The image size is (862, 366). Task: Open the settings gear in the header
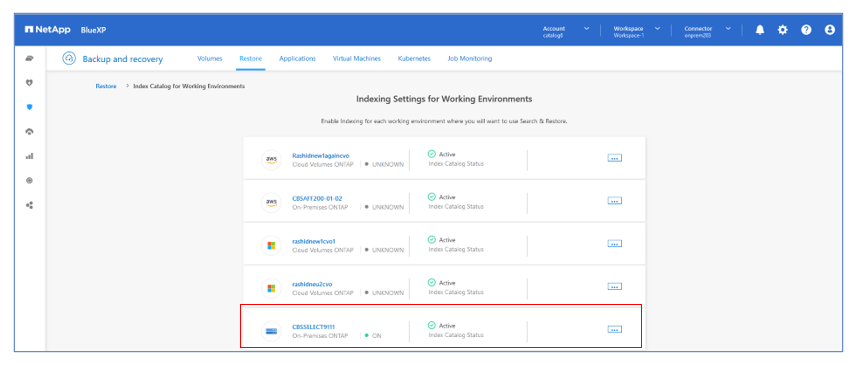click(782, 30)
